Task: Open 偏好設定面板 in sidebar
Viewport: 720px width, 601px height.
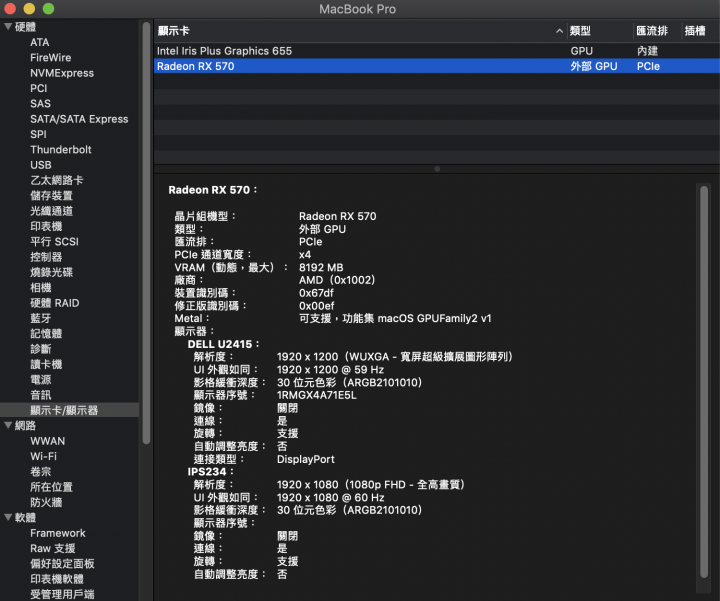Action: [62, 563]
